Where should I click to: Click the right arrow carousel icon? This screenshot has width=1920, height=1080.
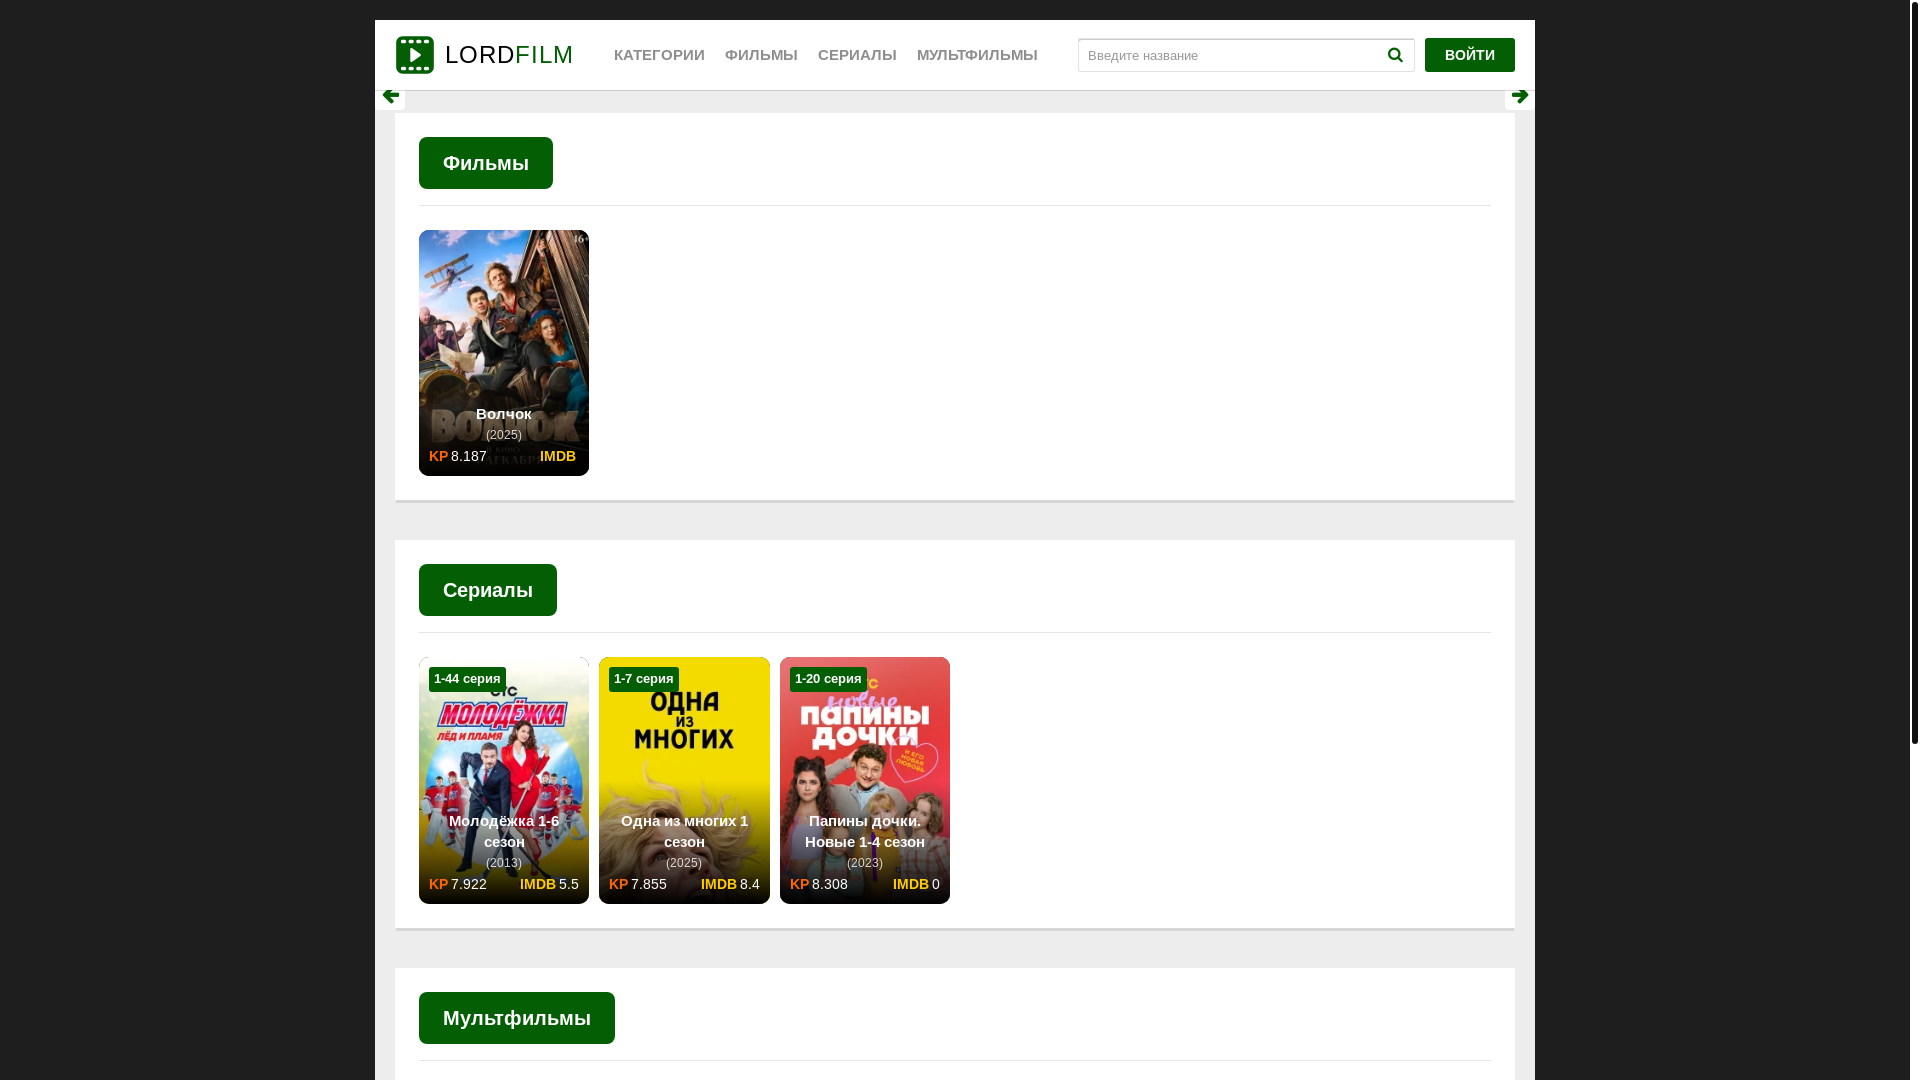[x=1520, y=96]
